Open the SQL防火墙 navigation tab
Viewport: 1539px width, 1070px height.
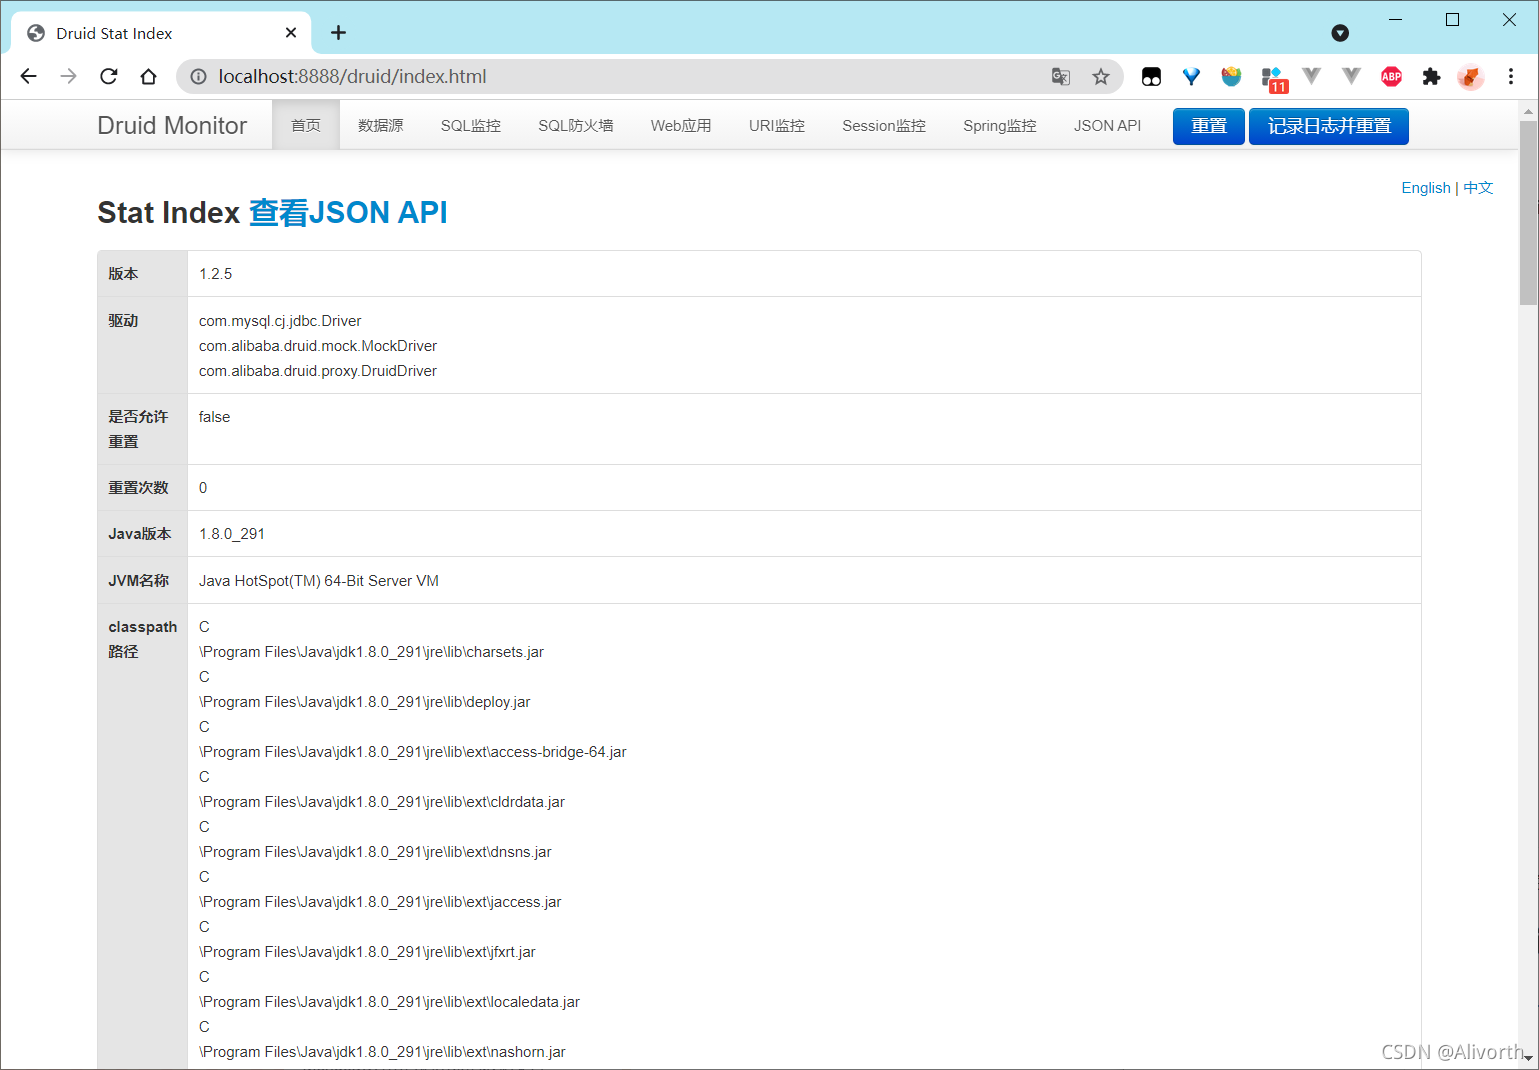tap(576, 125)
